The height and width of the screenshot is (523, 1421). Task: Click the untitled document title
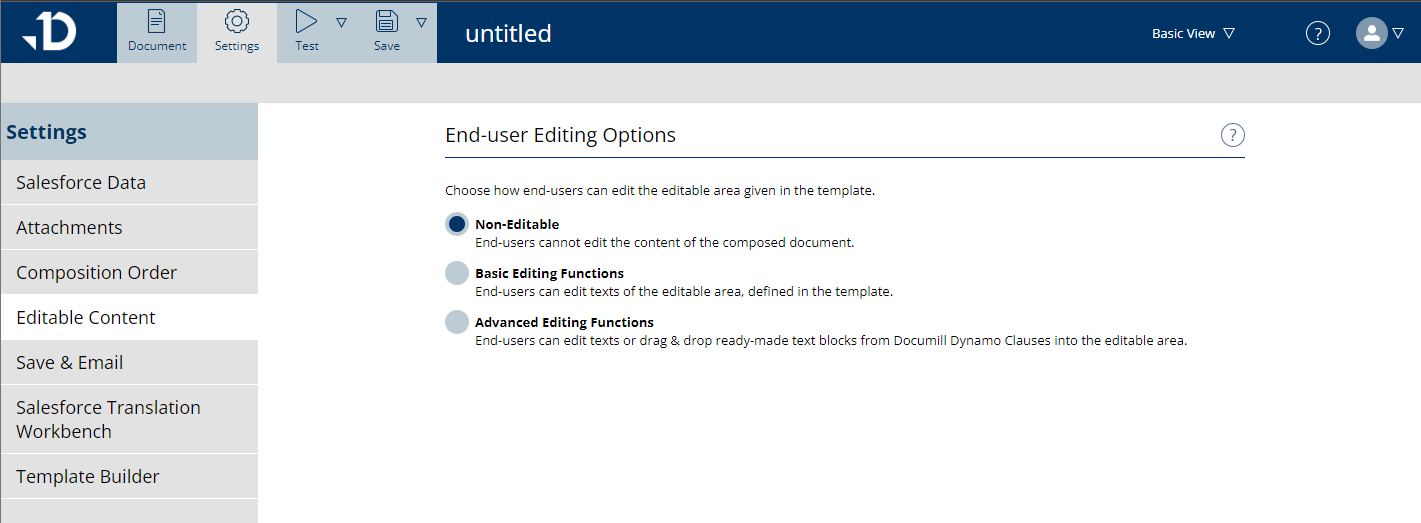pos(508,33)
